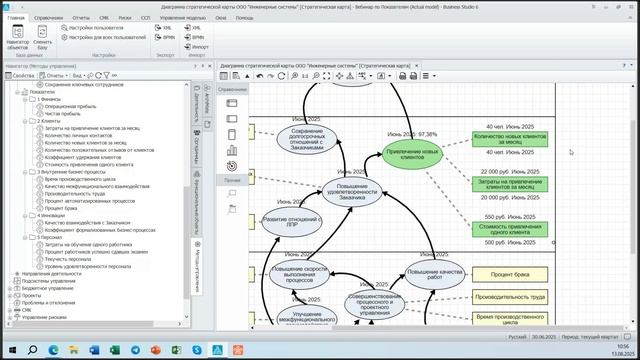Select the Привлечение новых клиентов green goal
The width and height of the screenshot is (640, 360).
coord(412,154)
